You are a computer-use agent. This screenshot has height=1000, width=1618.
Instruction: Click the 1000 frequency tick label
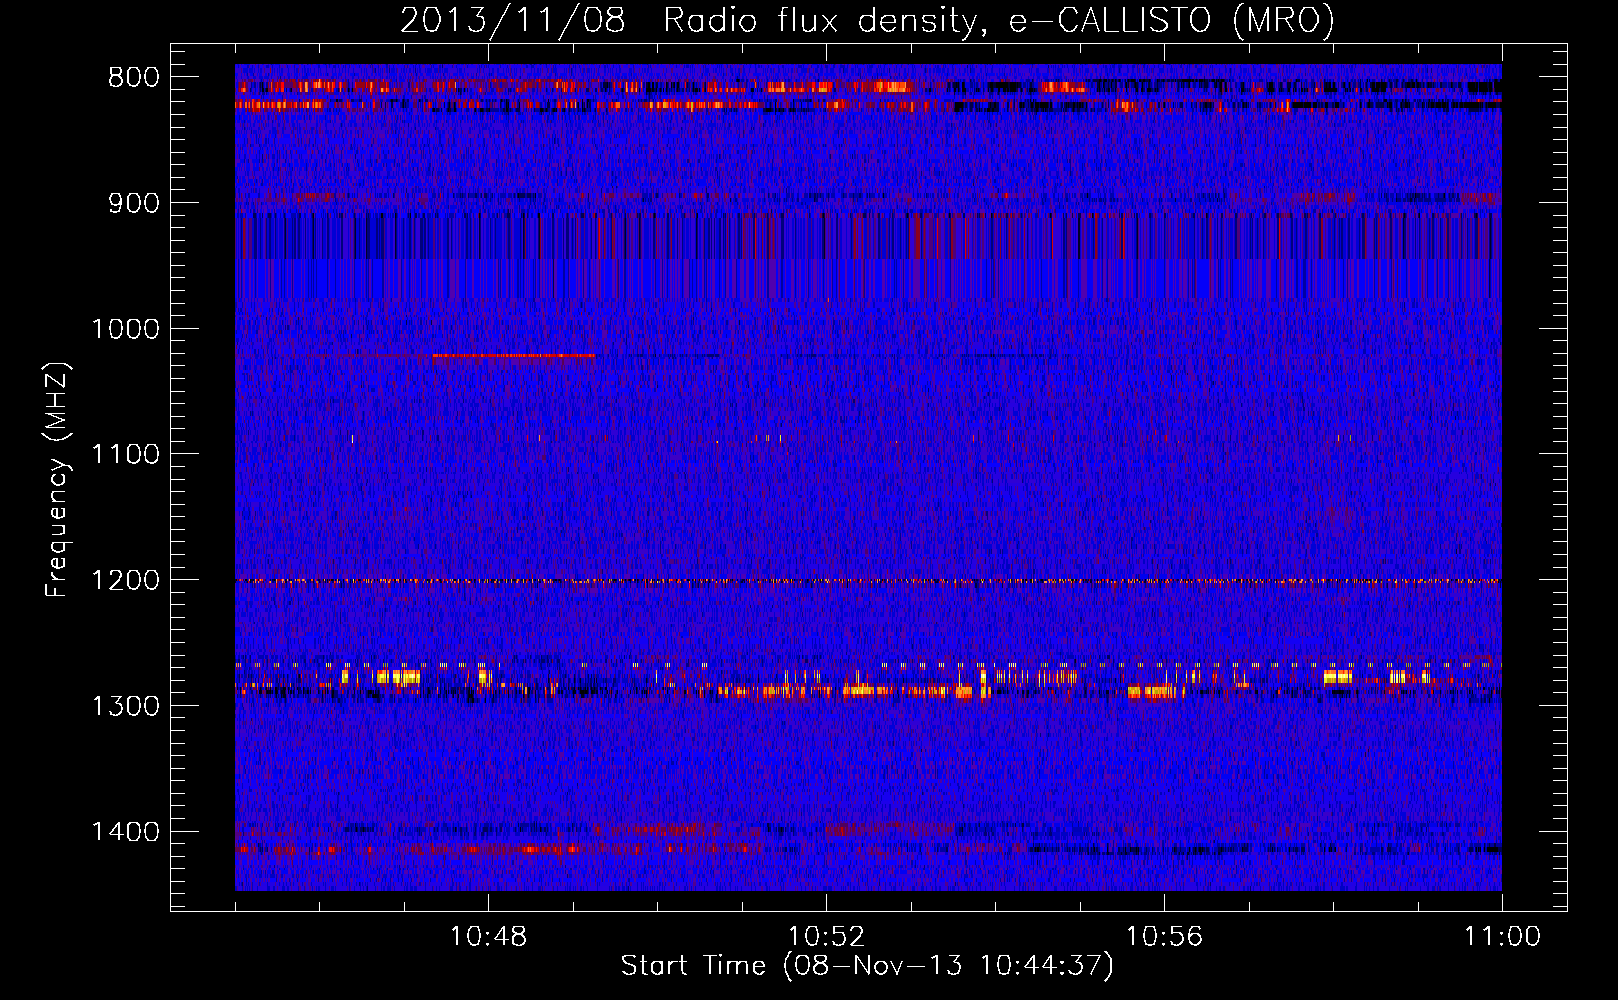[126, 329]
